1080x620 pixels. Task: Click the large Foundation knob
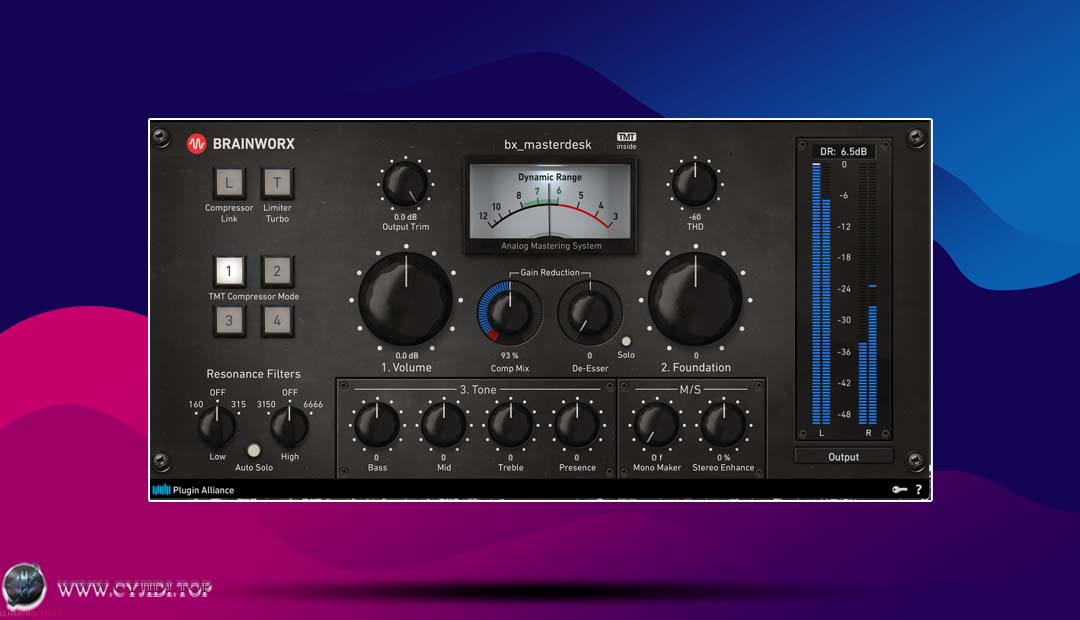[695, 300]
